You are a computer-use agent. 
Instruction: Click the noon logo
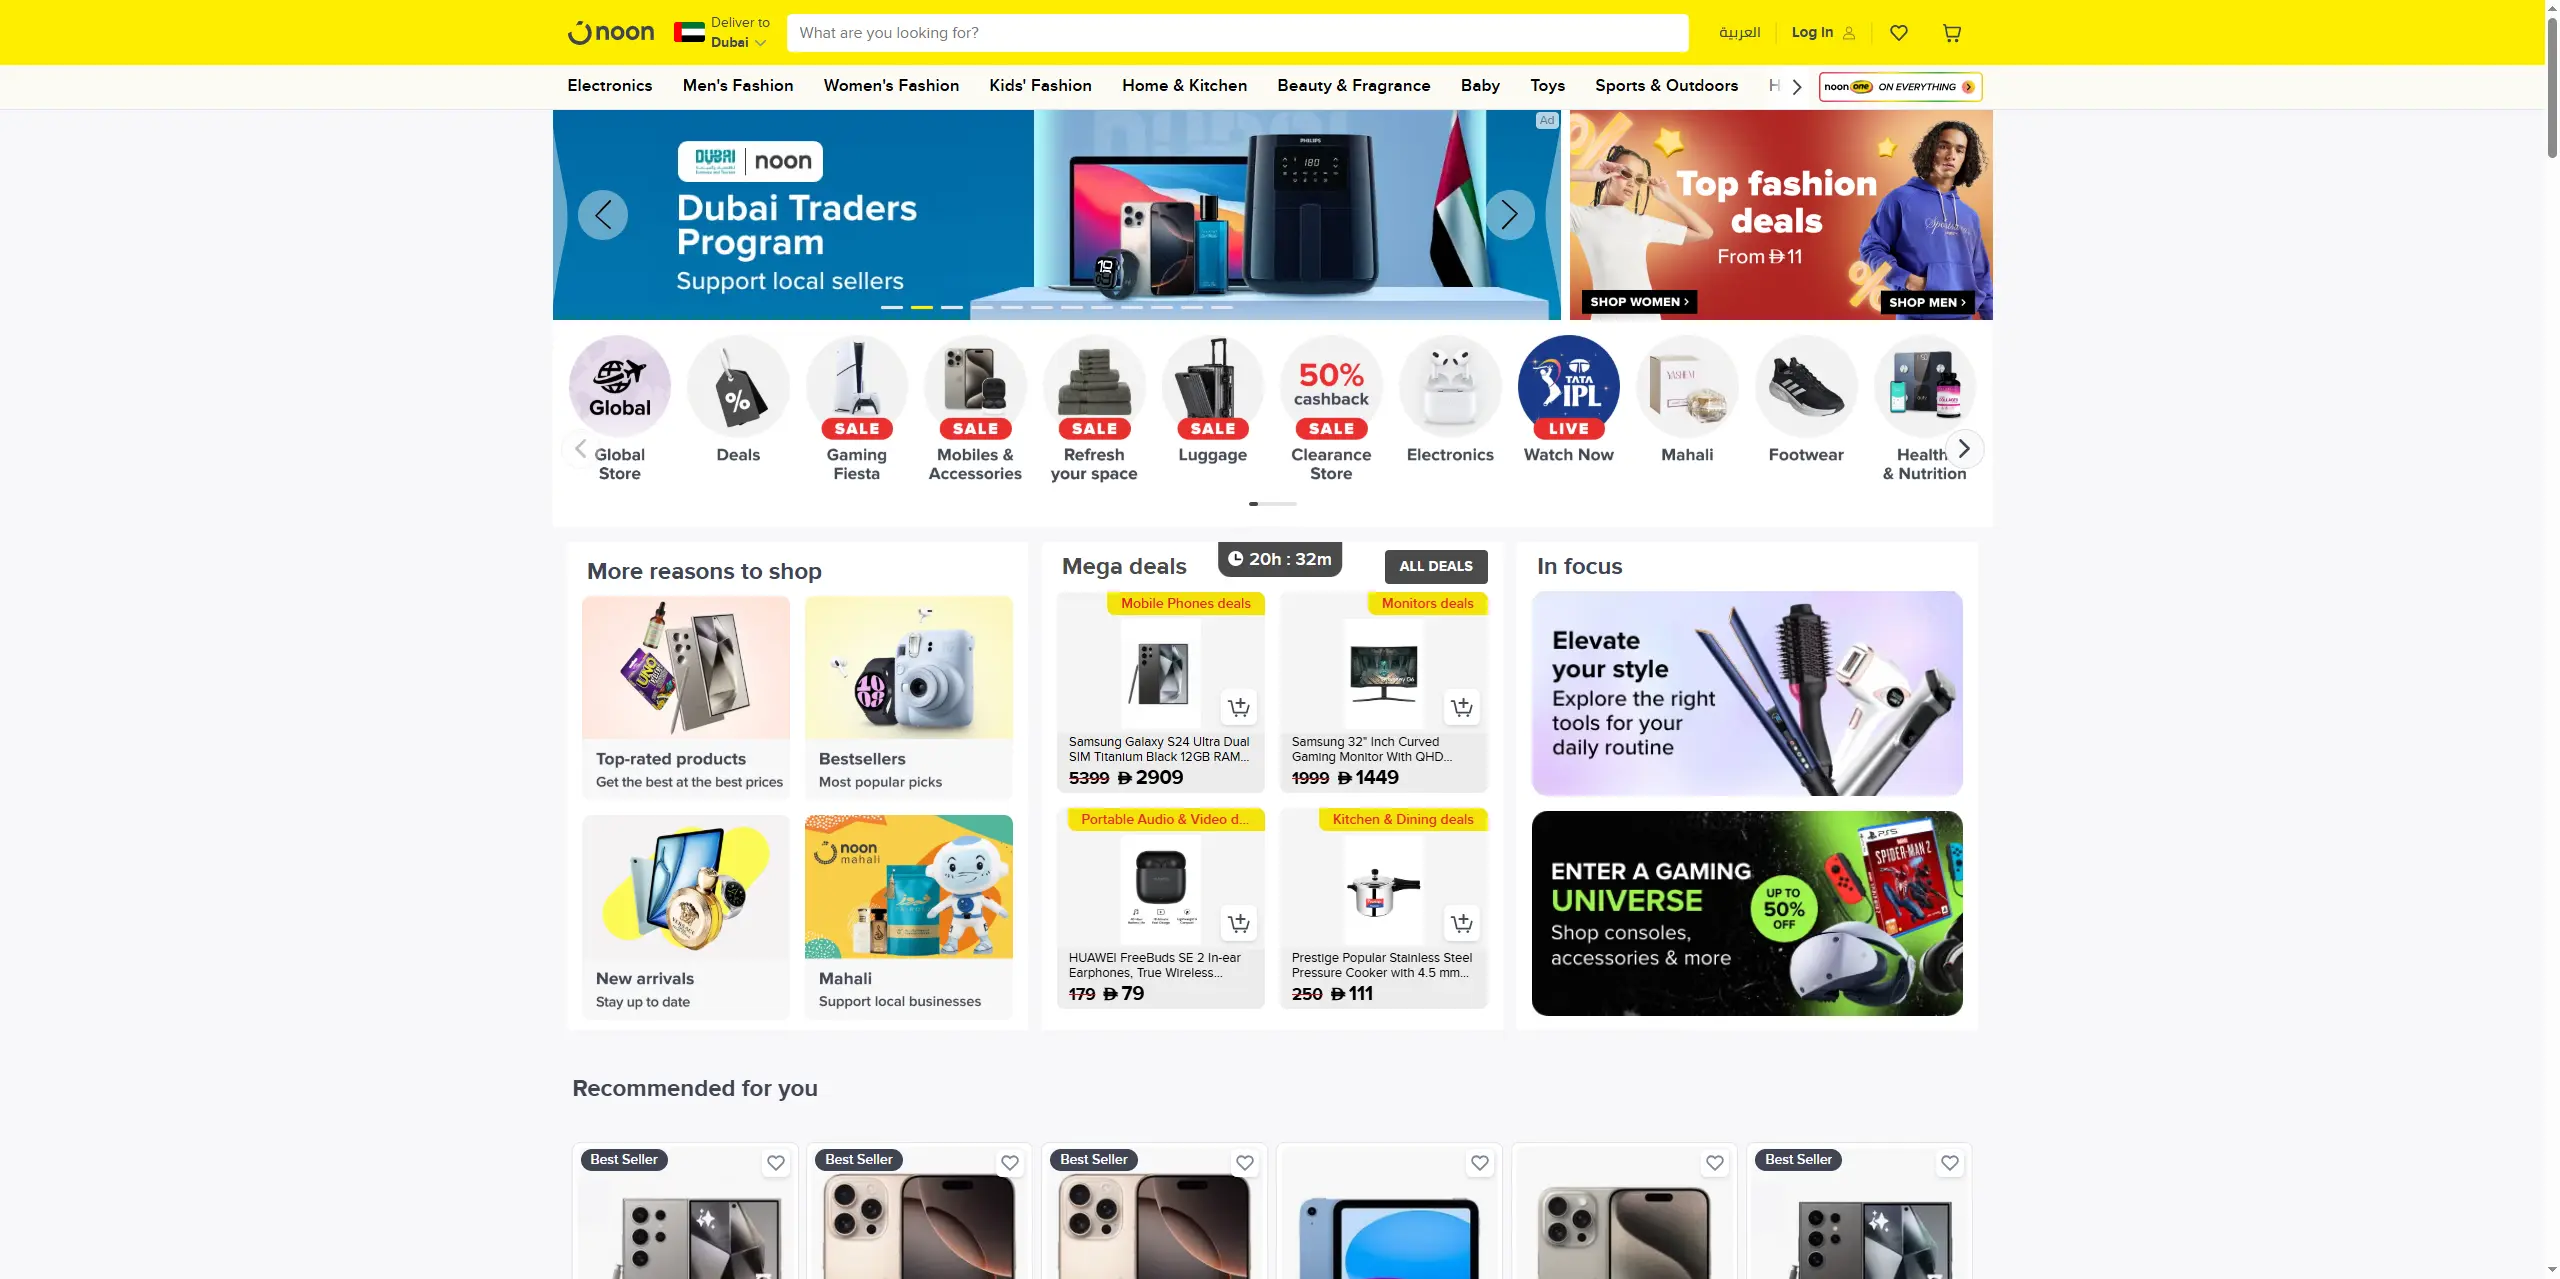611,33
